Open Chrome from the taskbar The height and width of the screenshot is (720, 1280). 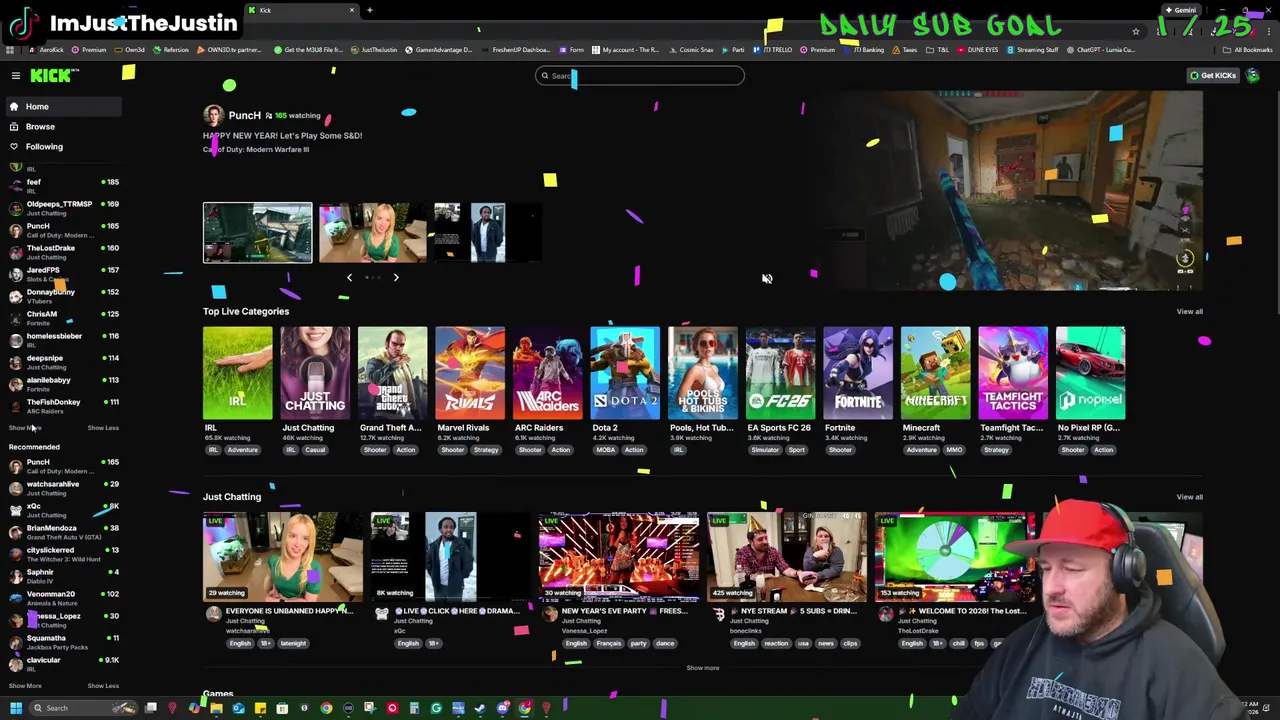(x=326, y=708)
